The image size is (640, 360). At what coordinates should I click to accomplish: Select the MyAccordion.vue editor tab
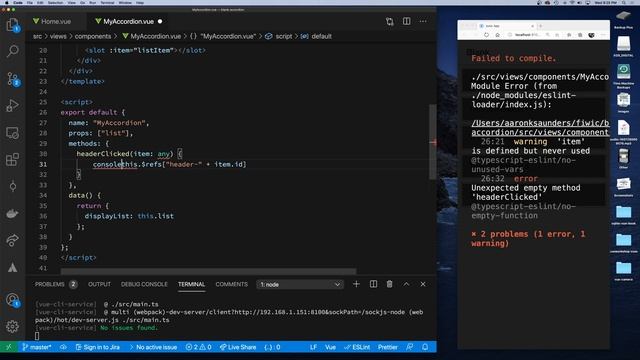pyautogui.click(x=128, y=21)
